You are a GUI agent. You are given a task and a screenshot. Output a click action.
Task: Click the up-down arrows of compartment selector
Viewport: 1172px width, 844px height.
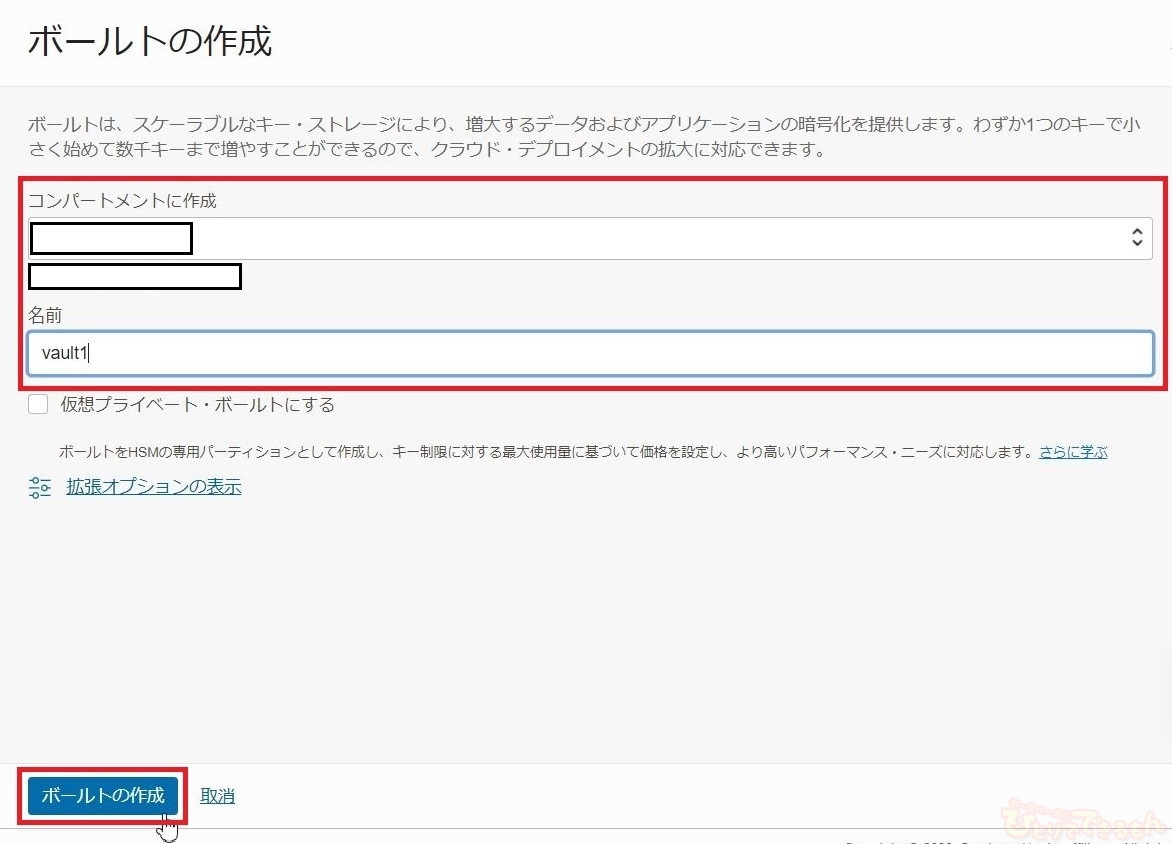[1136, 238]
